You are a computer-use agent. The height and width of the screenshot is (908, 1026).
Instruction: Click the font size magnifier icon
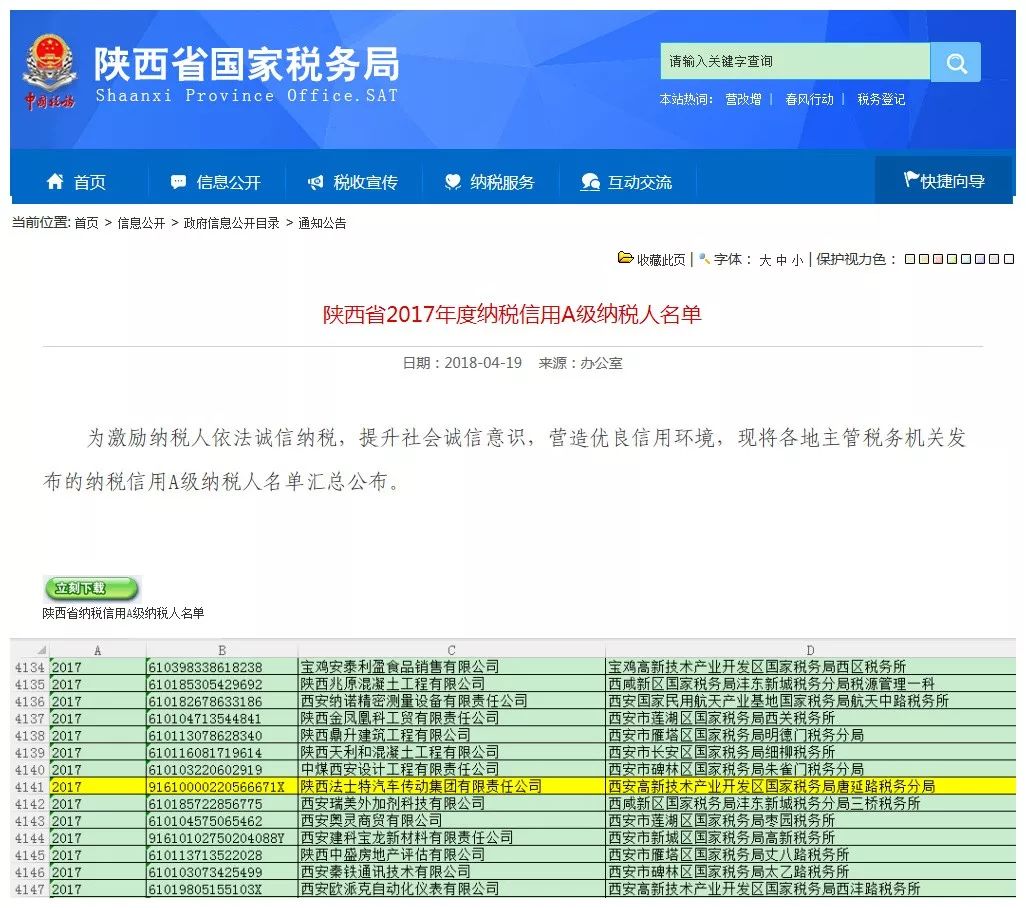705,259
